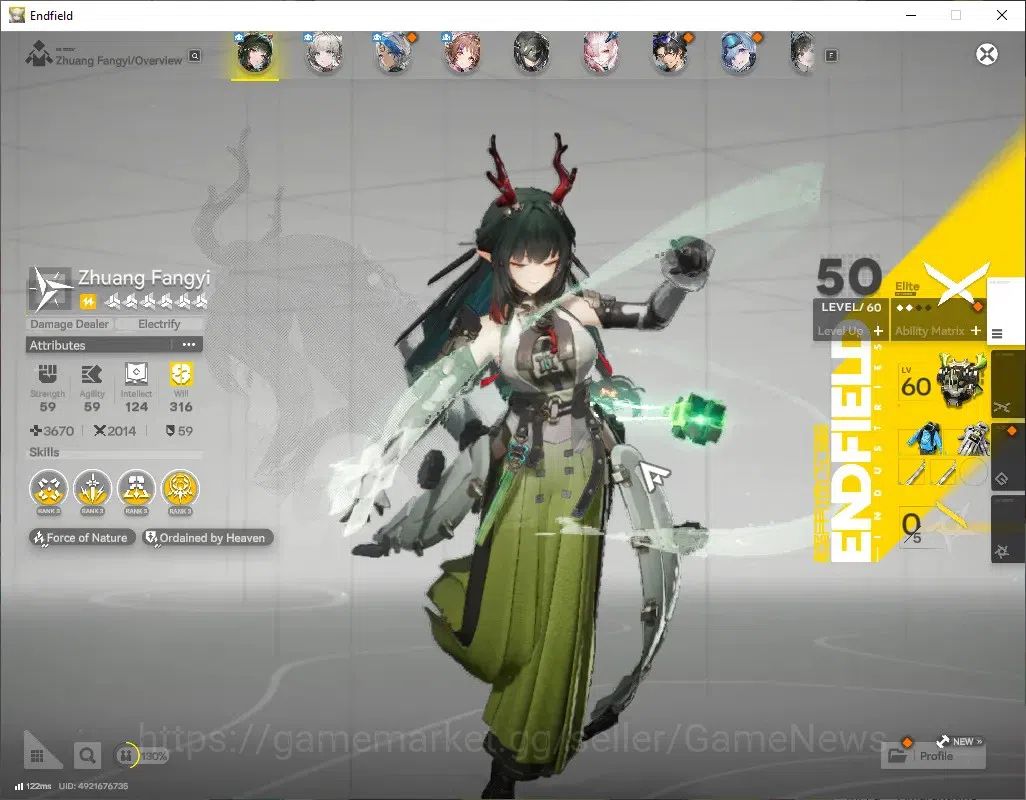The image size is (1026, 800).
Task: Click the large level number 50
Action: (x=849, y=276)
